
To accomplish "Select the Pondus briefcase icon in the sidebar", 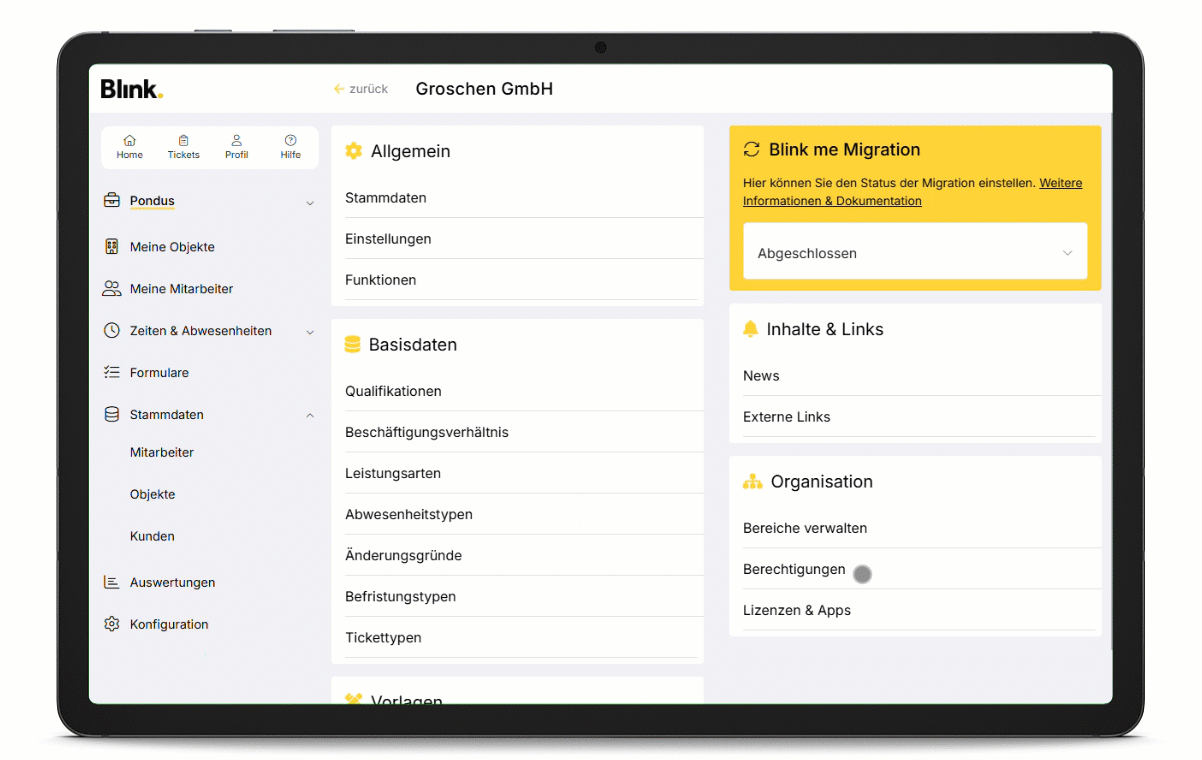I will coord(112,200).
